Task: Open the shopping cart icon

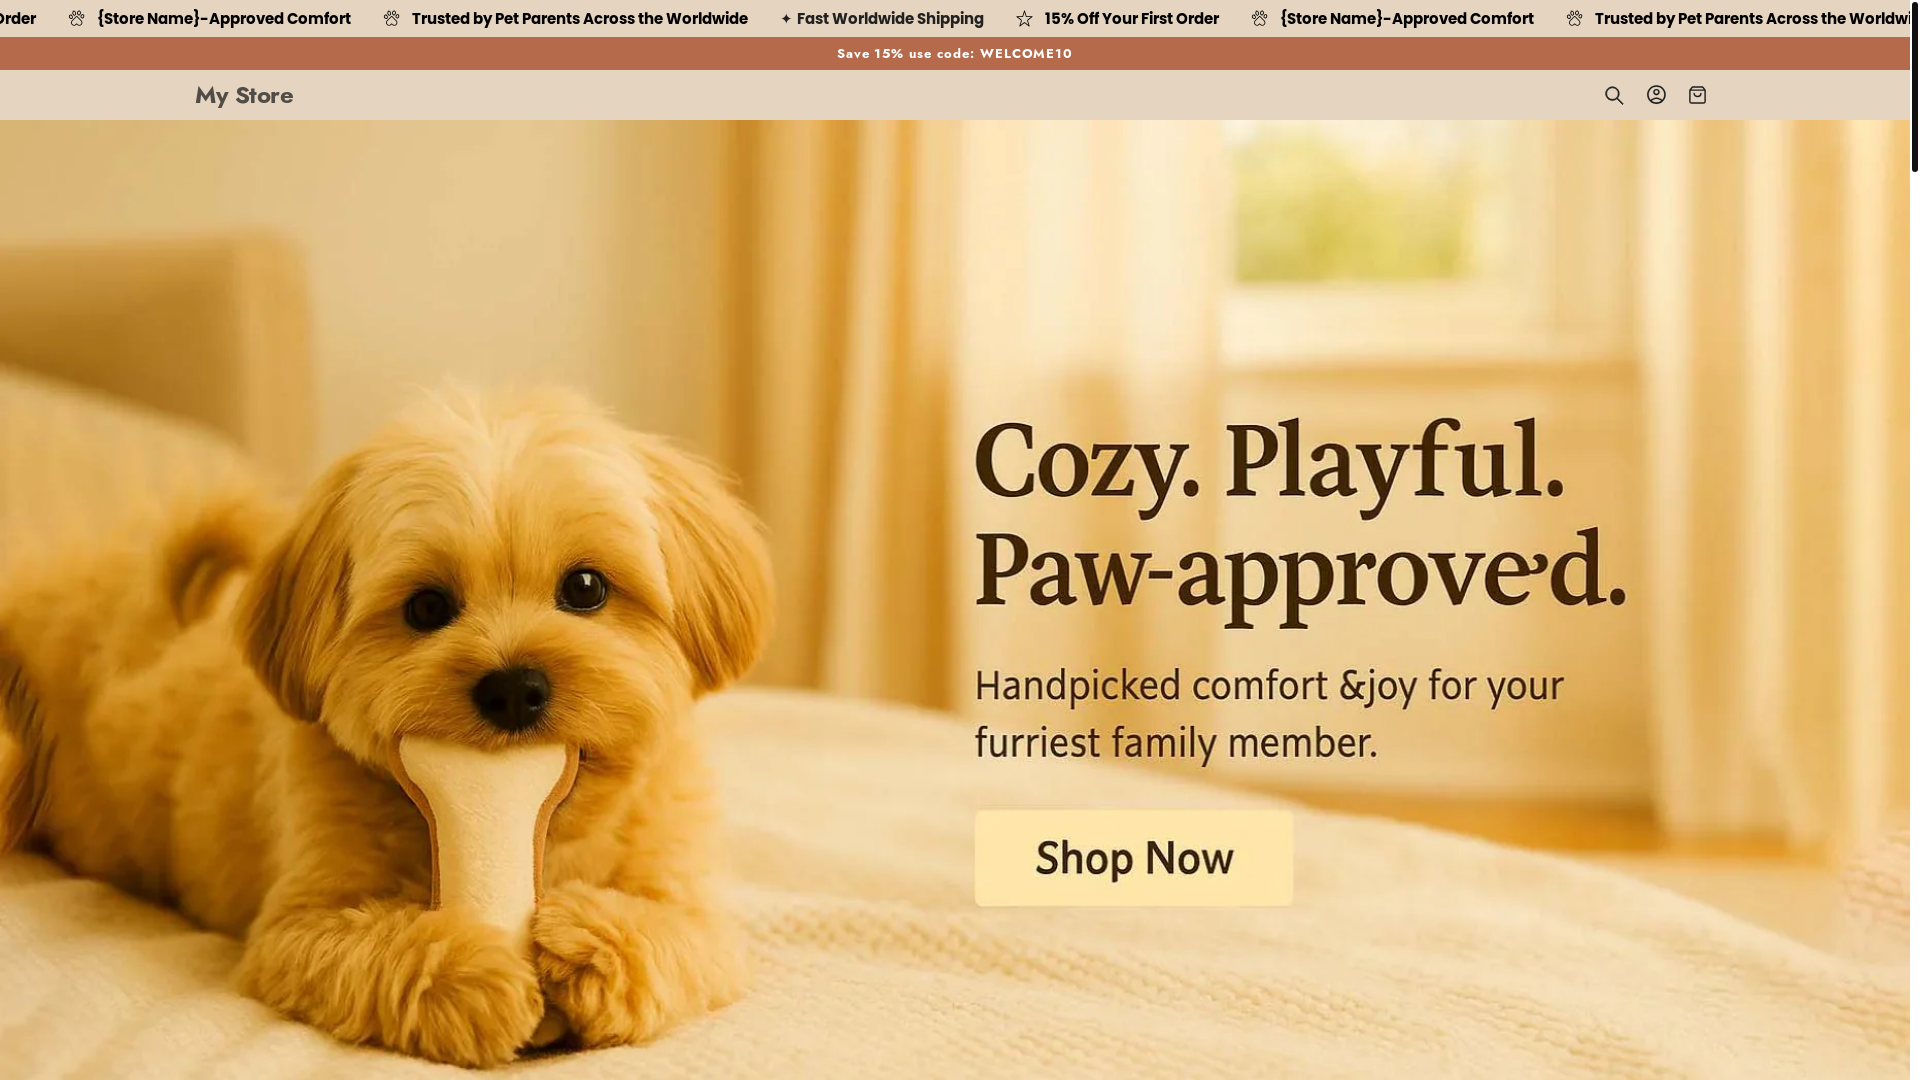Action: 1697,95
